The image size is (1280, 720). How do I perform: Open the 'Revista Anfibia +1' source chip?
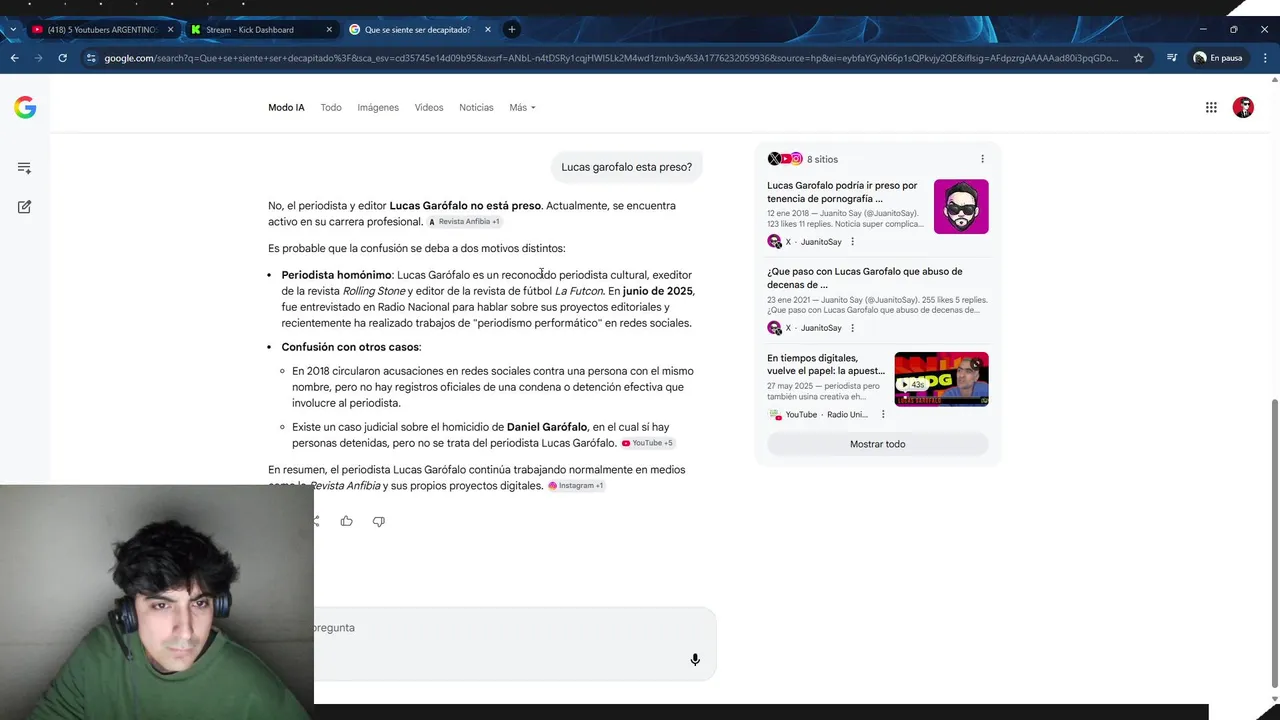pos(465,222)
